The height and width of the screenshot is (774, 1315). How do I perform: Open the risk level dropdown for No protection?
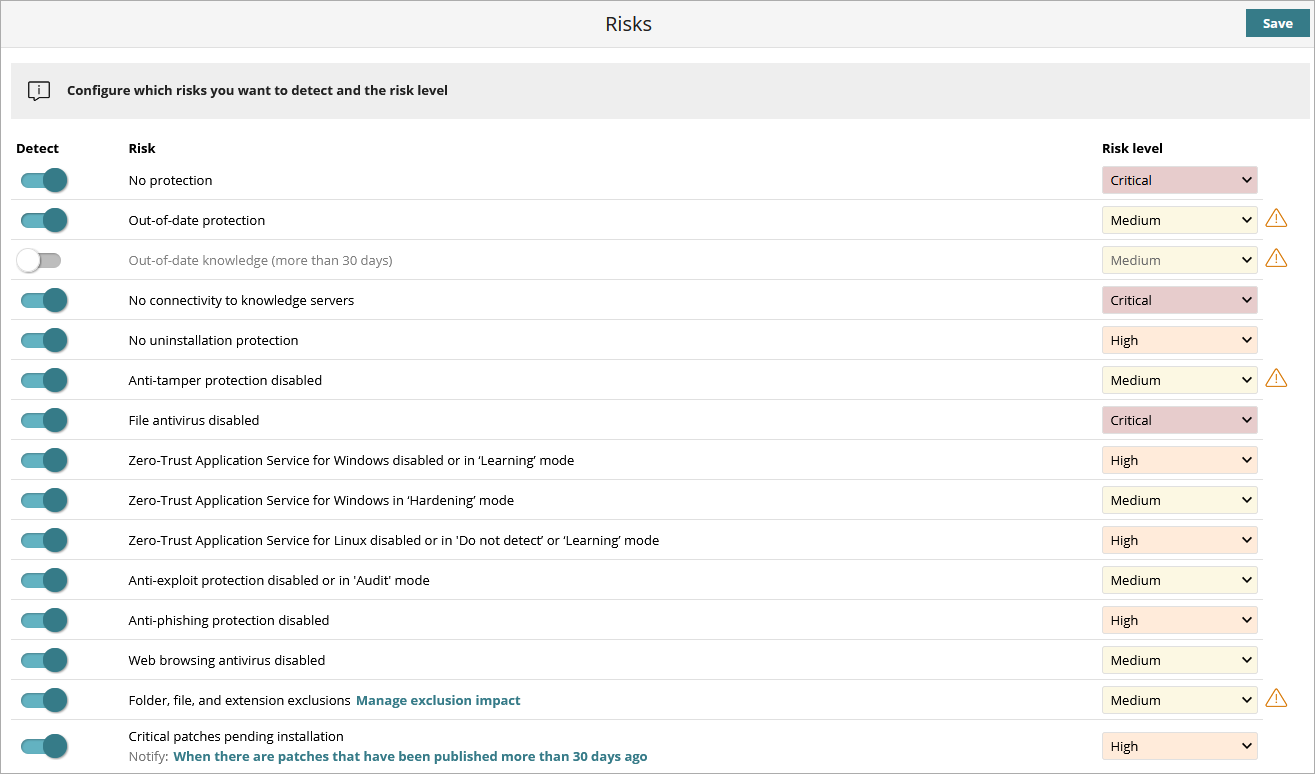point(1179,180)
